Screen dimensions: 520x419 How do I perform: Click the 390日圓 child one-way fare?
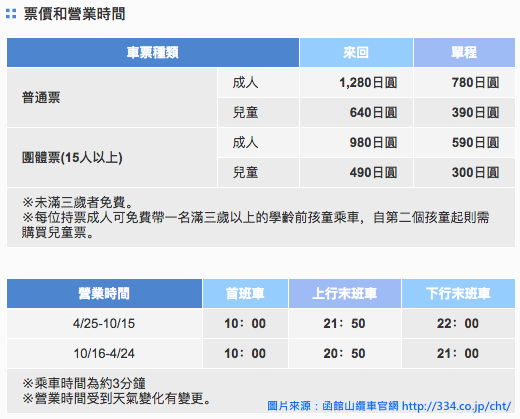pos(475,113)
